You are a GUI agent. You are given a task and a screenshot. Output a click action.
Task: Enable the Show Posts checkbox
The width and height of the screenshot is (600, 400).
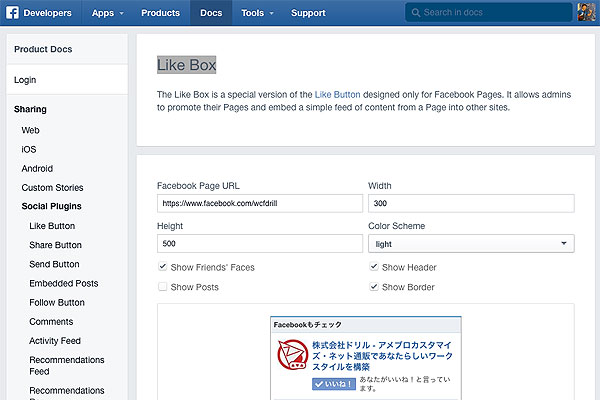tap(163, 286)
